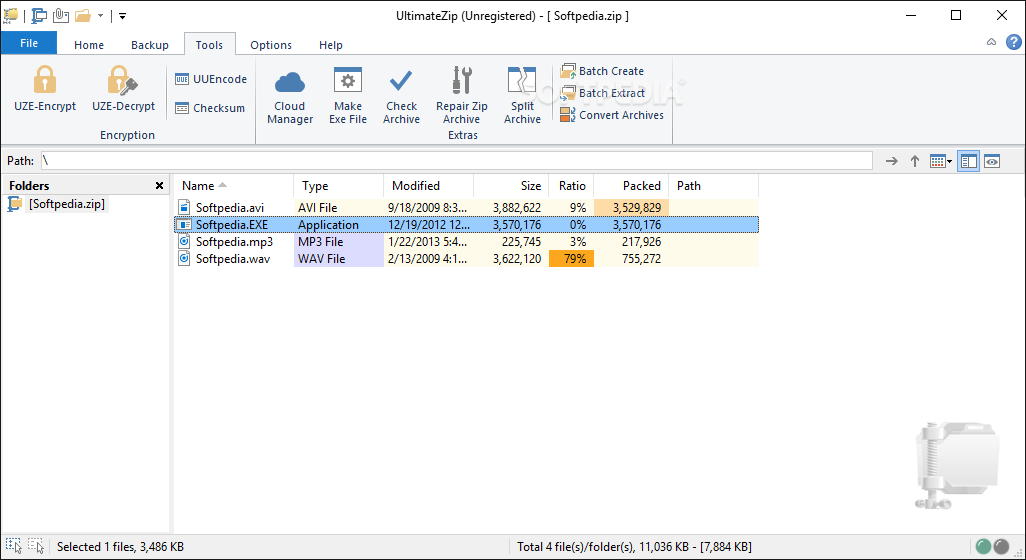Click Split Archive
The image size is (1026, 560).
522,96
